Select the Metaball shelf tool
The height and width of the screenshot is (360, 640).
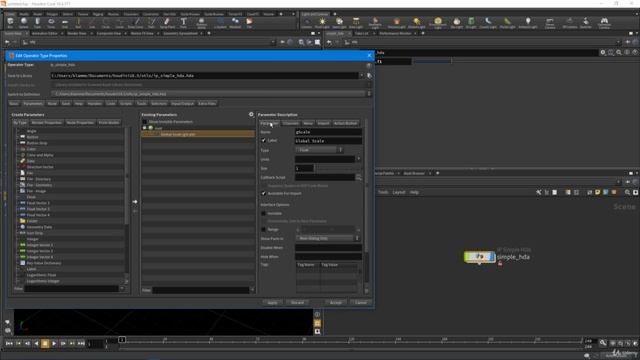pos(235,23)
